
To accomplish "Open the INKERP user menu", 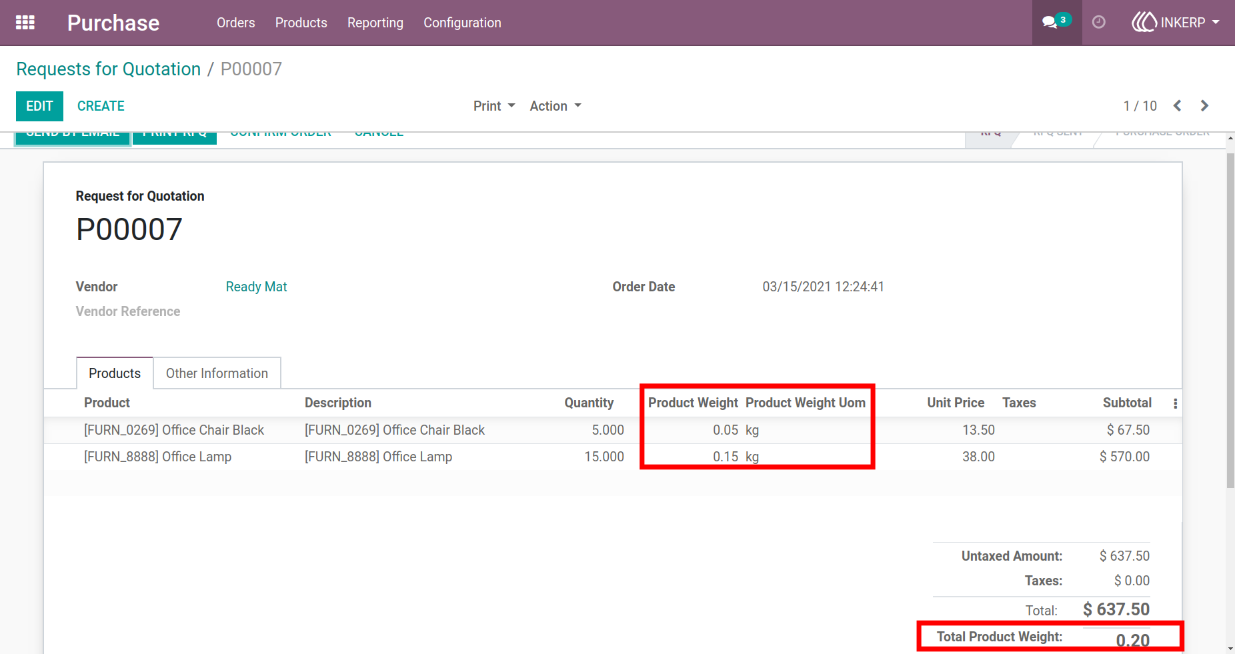I will coord(1175,22).
